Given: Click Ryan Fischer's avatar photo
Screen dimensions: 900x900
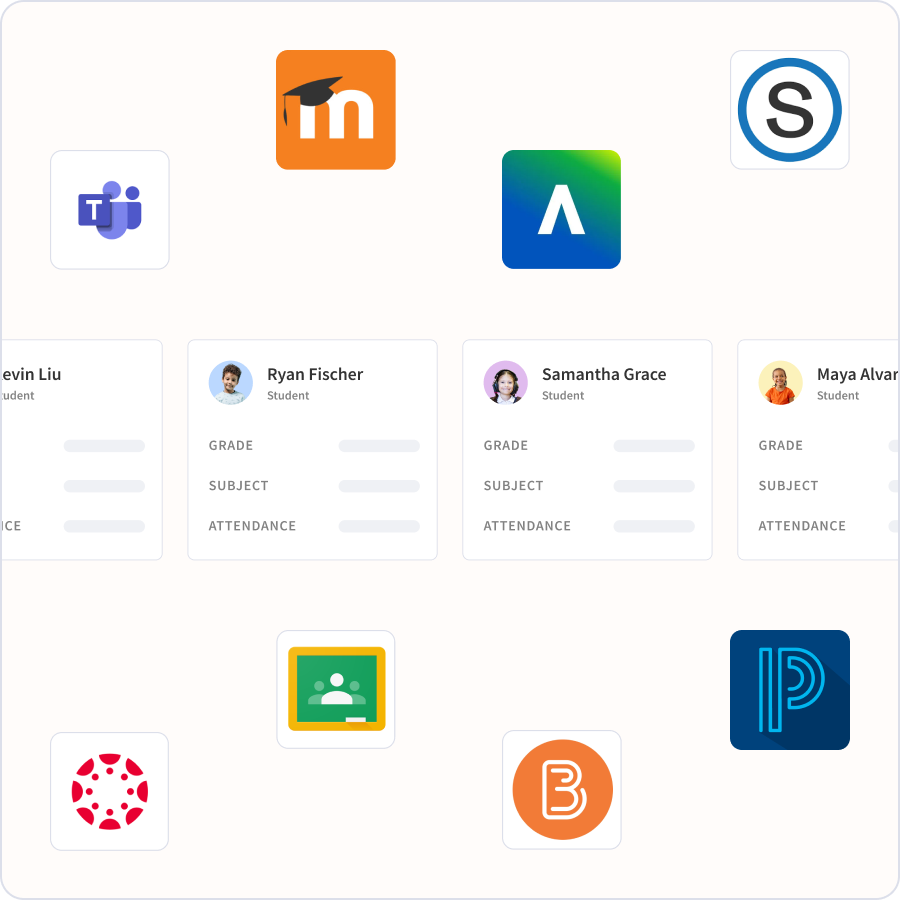Looking at the screenshot, I should 231,383.
